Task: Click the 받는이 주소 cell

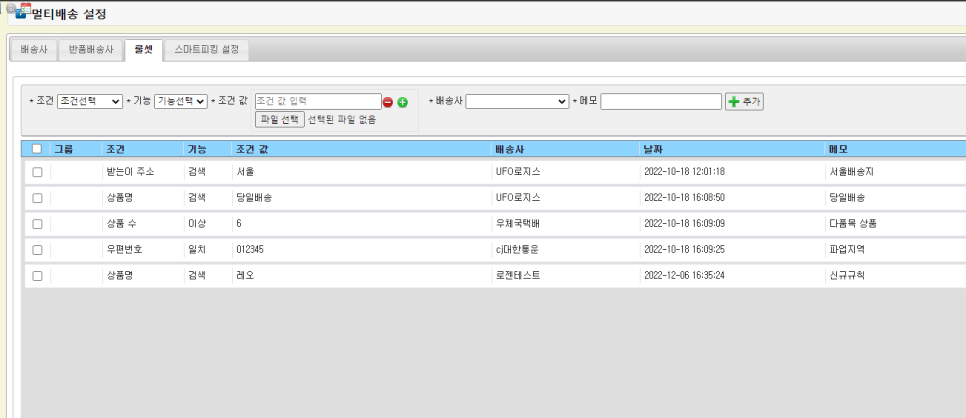Action: pyautogui.click(x=130, y=172)
